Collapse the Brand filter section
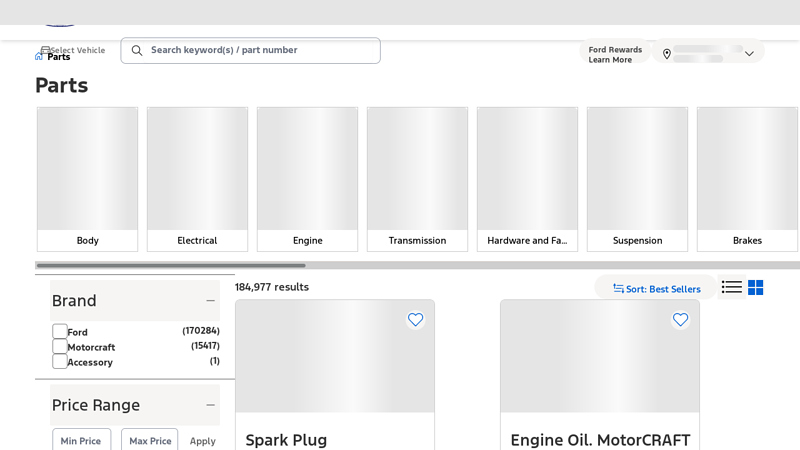 point(210,301)
